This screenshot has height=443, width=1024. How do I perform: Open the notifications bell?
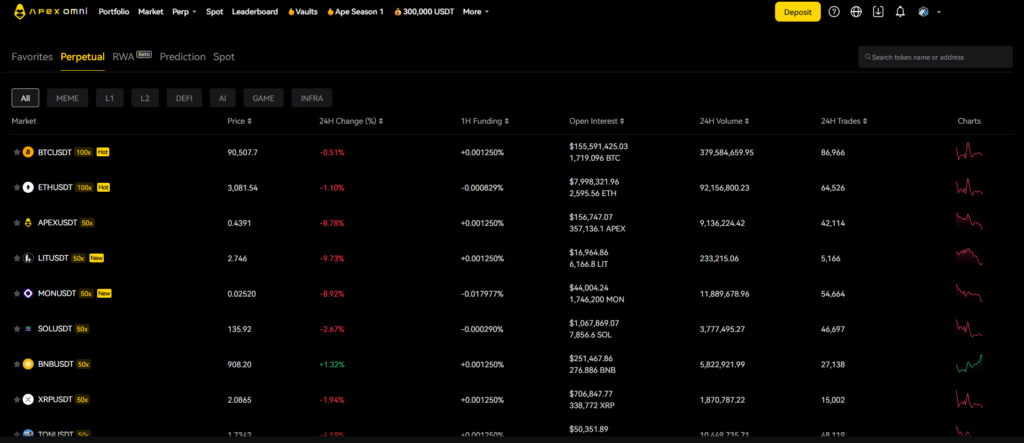click(x=900, y=12)
